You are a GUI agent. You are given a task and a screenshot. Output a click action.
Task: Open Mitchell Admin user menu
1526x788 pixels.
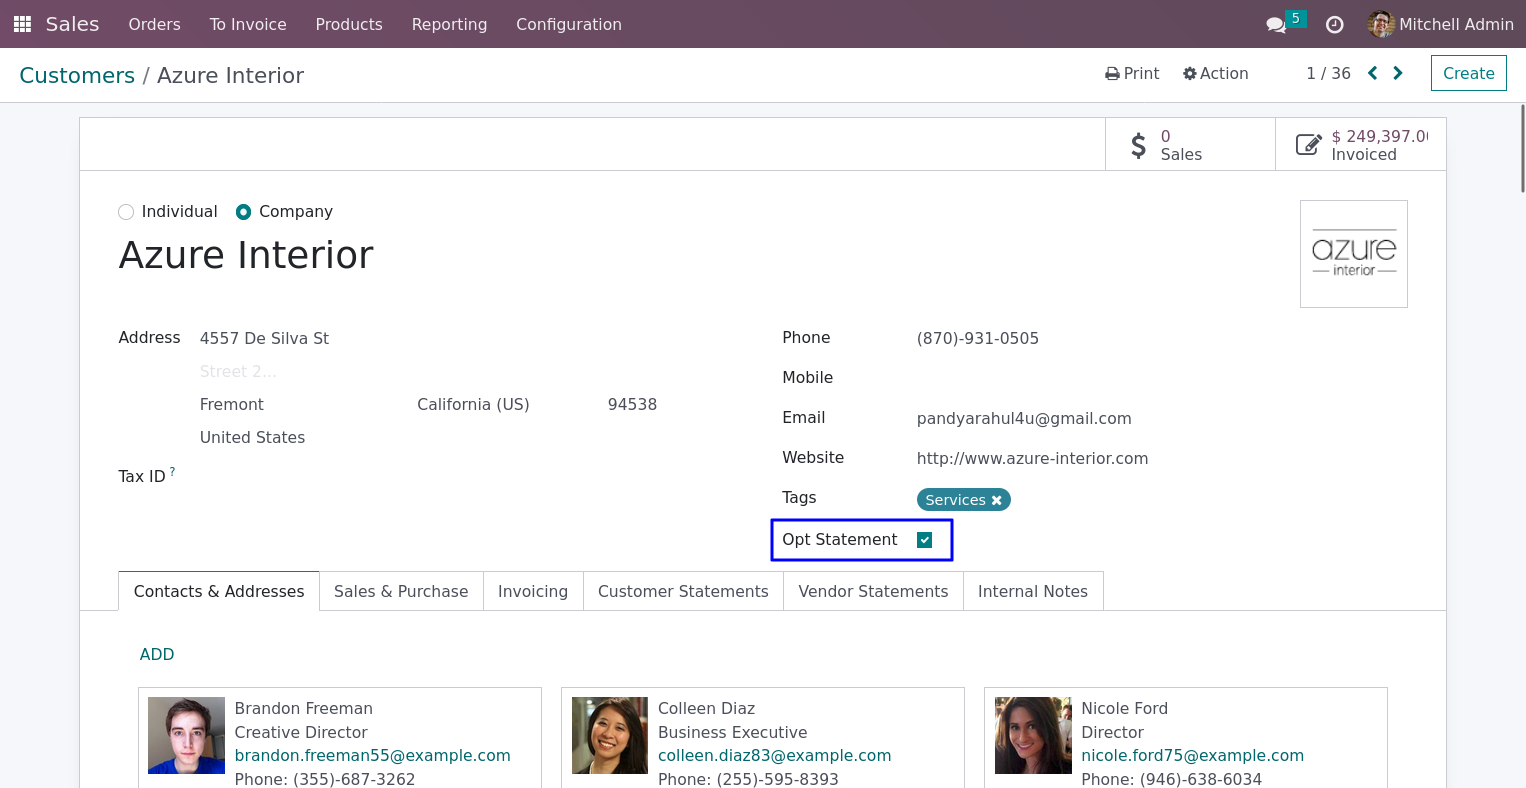click(x=1441, y=24)
